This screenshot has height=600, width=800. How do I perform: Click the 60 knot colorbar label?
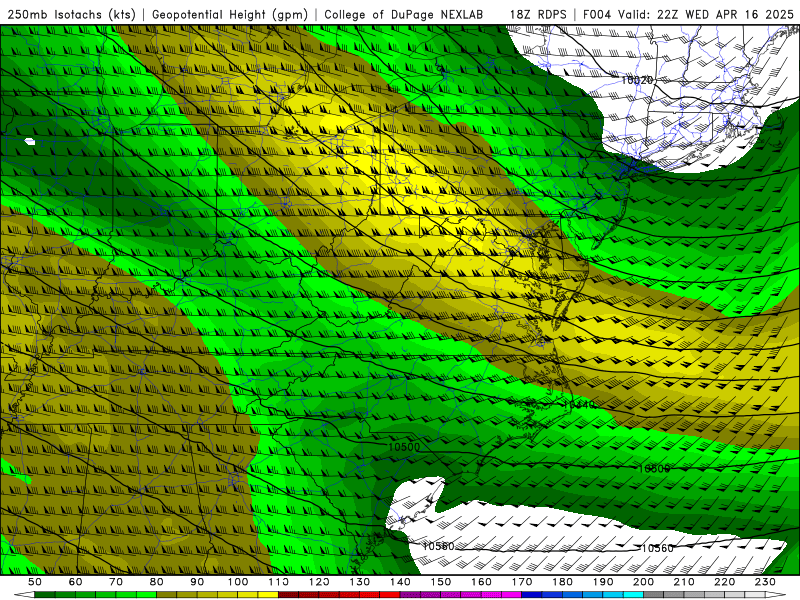point(75,582)
